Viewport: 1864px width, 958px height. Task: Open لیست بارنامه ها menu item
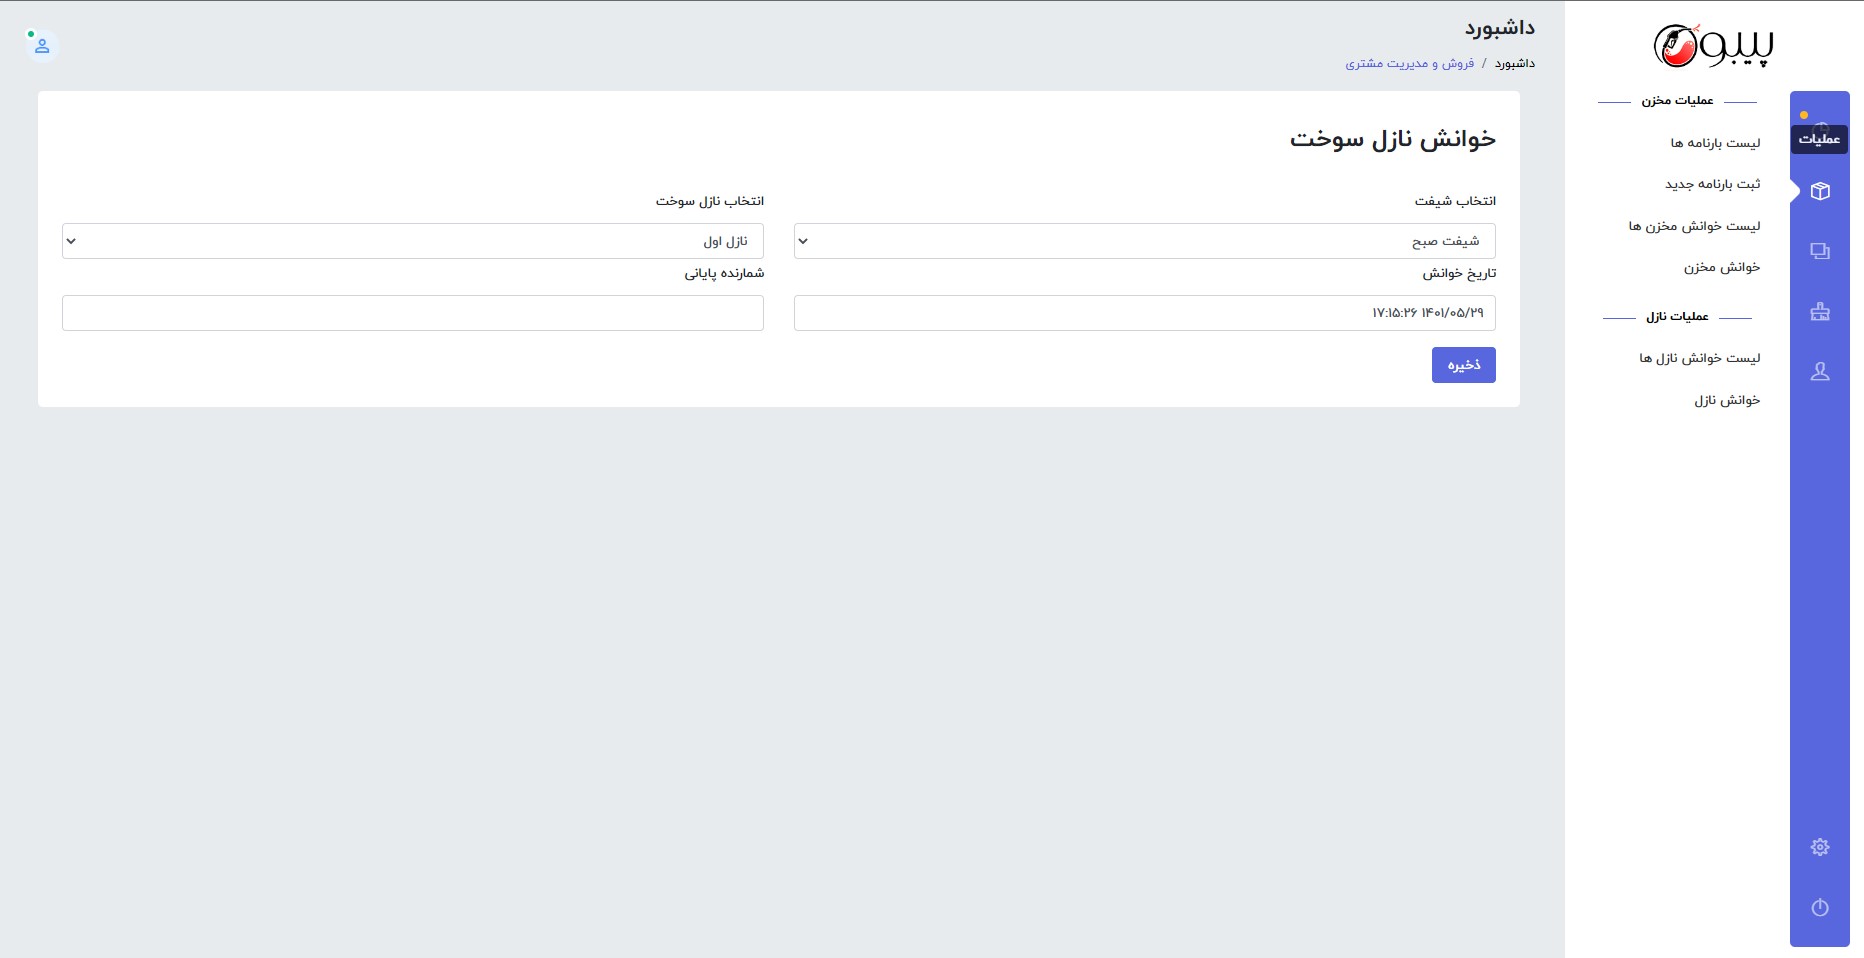[x=1714, y=143]
